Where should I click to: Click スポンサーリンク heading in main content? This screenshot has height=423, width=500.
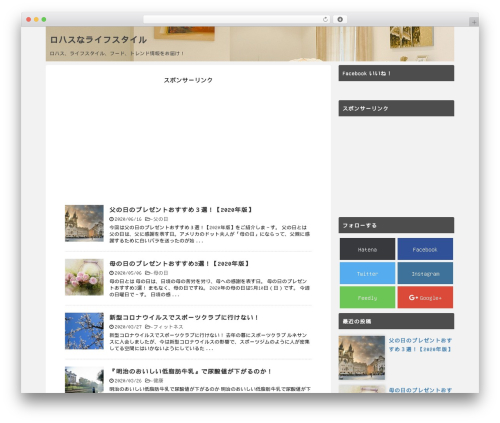(188, 80)
